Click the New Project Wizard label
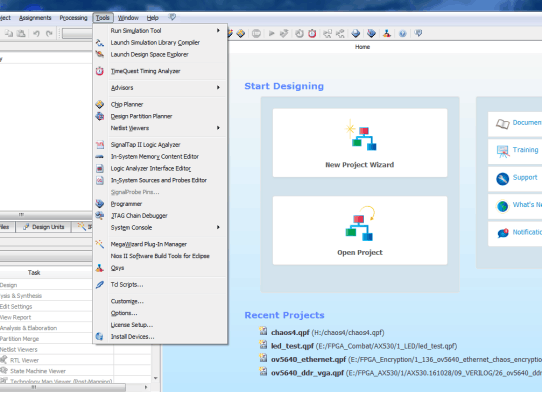Viewport: 542px width, 393px height. click(x=359, y=165)
